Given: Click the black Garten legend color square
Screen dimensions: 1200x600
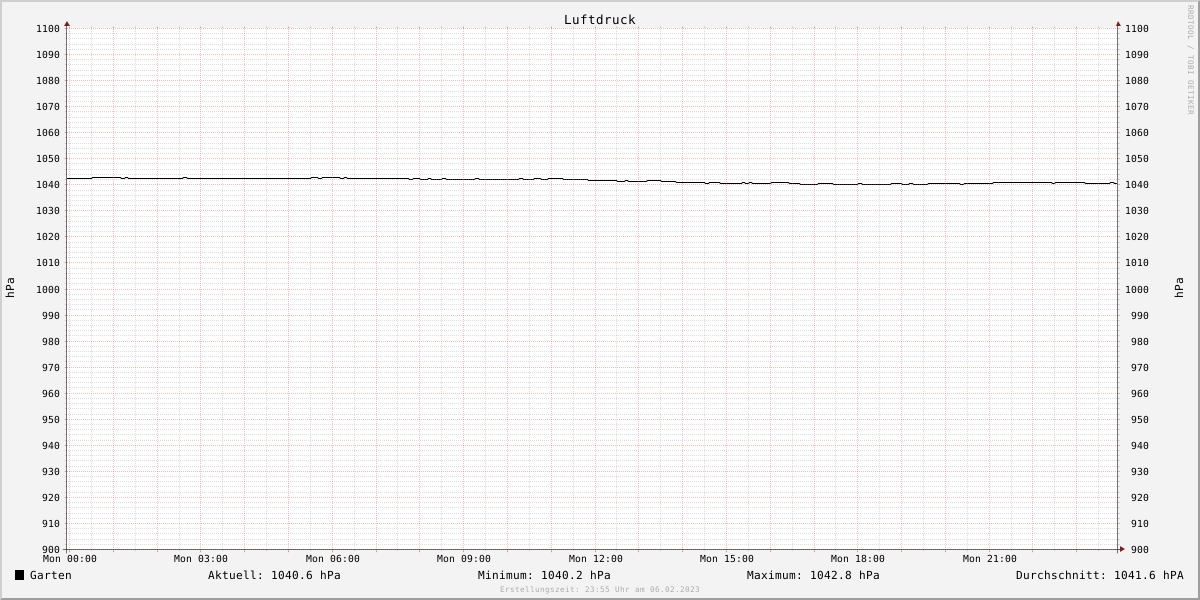Looking at the screenshot, I should coord(19,575).
